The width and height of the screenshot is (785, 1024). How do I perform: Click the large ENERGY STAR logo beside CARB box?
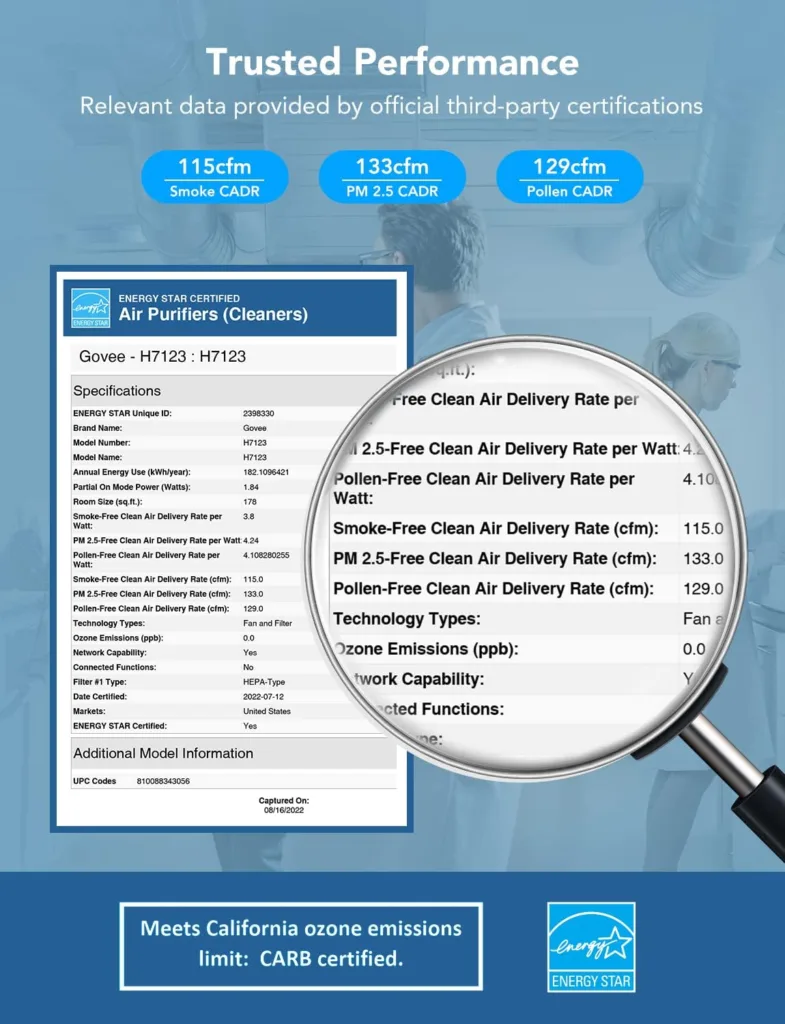point(591,947)
